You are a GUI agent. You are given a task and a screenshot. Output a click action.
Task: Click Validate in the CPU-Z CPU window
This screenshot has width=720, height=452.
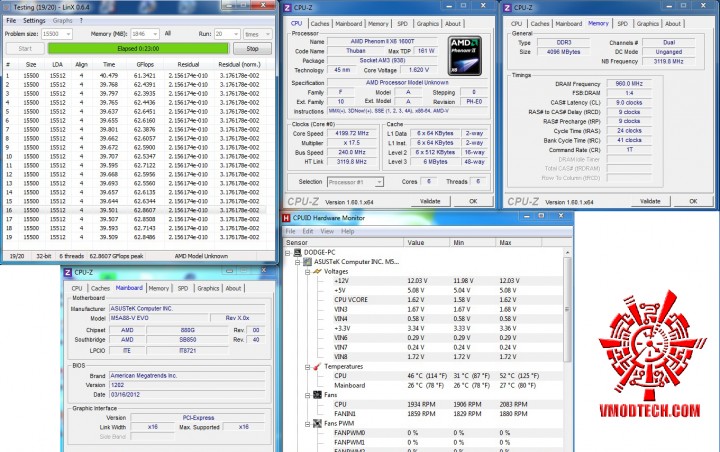click(x=430, y=201)
